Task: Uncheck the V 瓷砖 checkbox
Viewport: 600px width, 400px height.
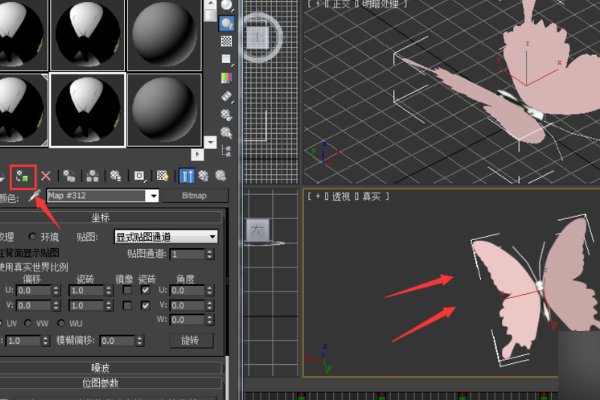Action: point(145,305)
